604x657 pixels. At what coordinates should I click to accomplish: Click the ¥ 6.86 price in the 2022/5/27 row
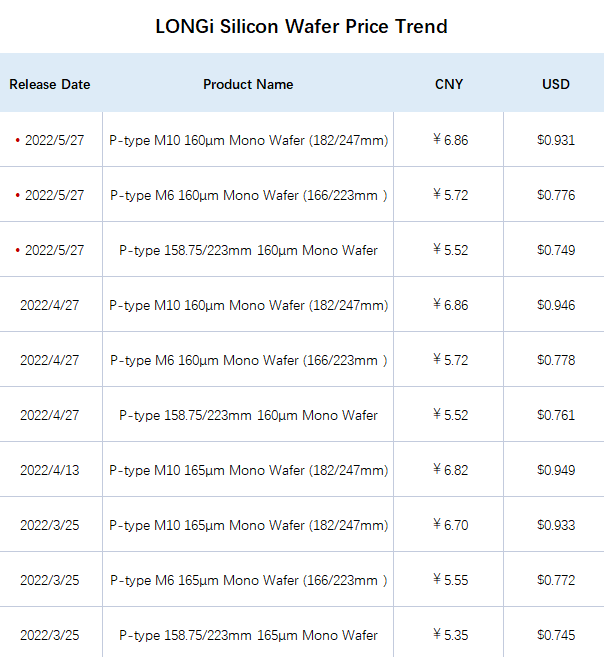click(x=451, y=140)
